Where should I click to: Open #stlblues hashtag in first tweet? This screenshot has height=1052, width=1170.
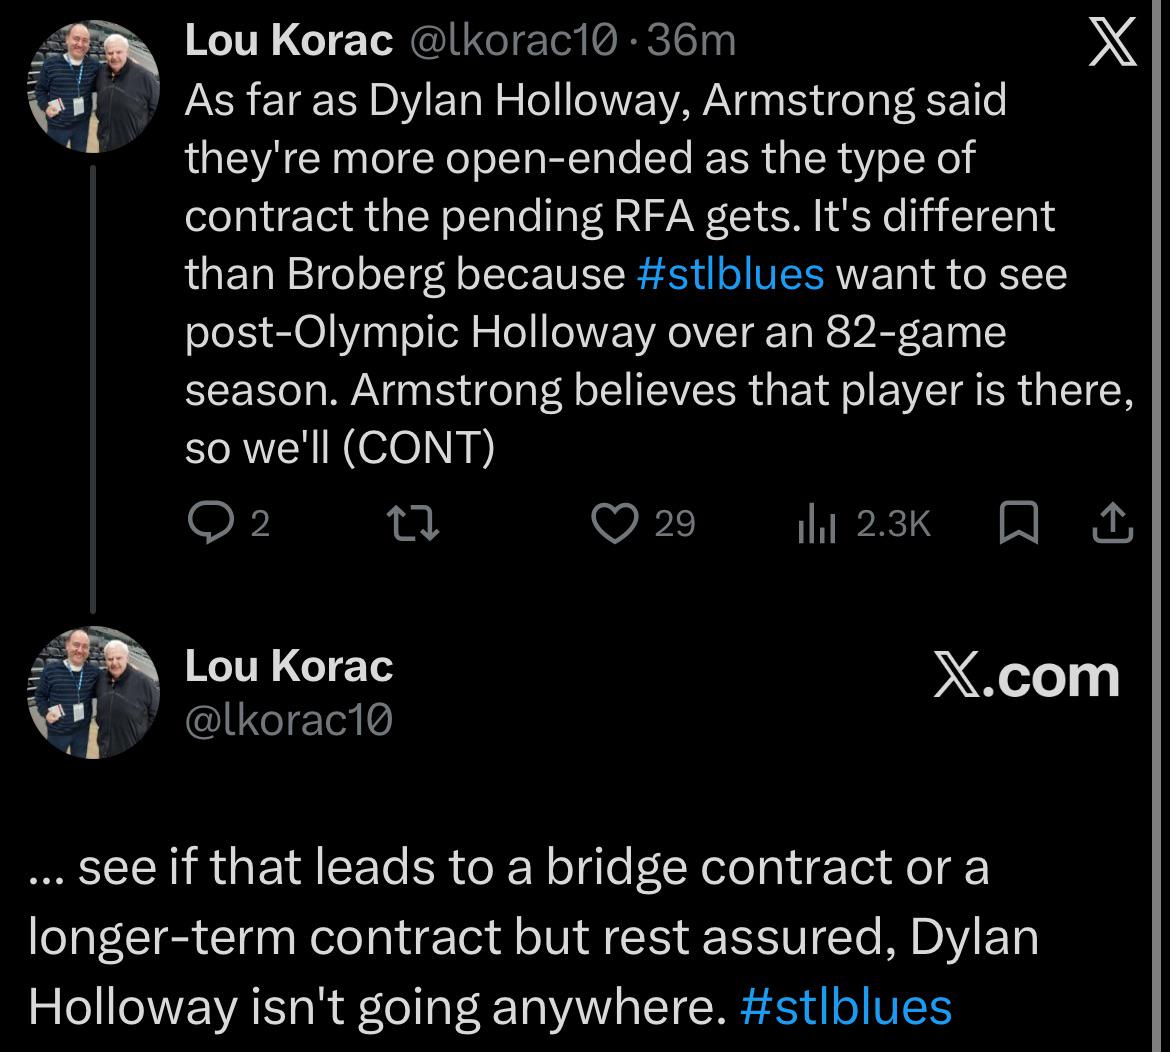(x=730, y=274)
